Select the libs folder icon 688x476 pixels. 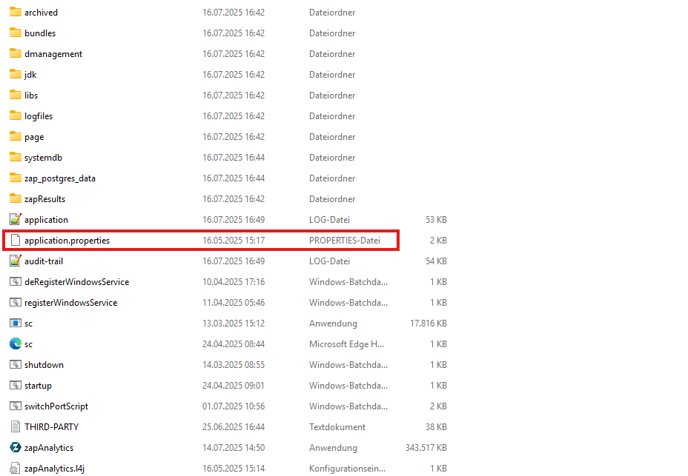pyautogui.click(x=15, y=95)
